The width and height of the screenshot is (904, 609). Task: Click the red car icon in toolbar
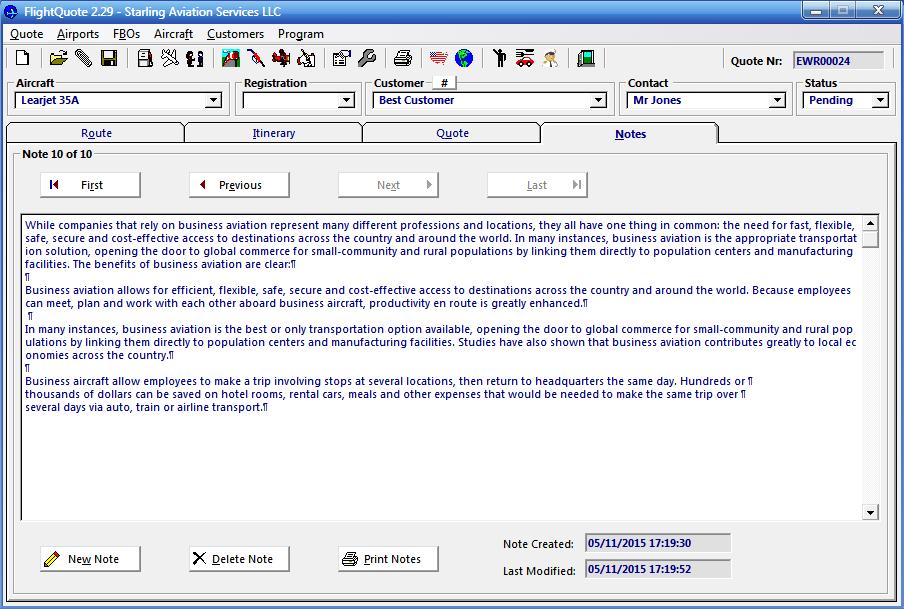click(x=525, y=59)
